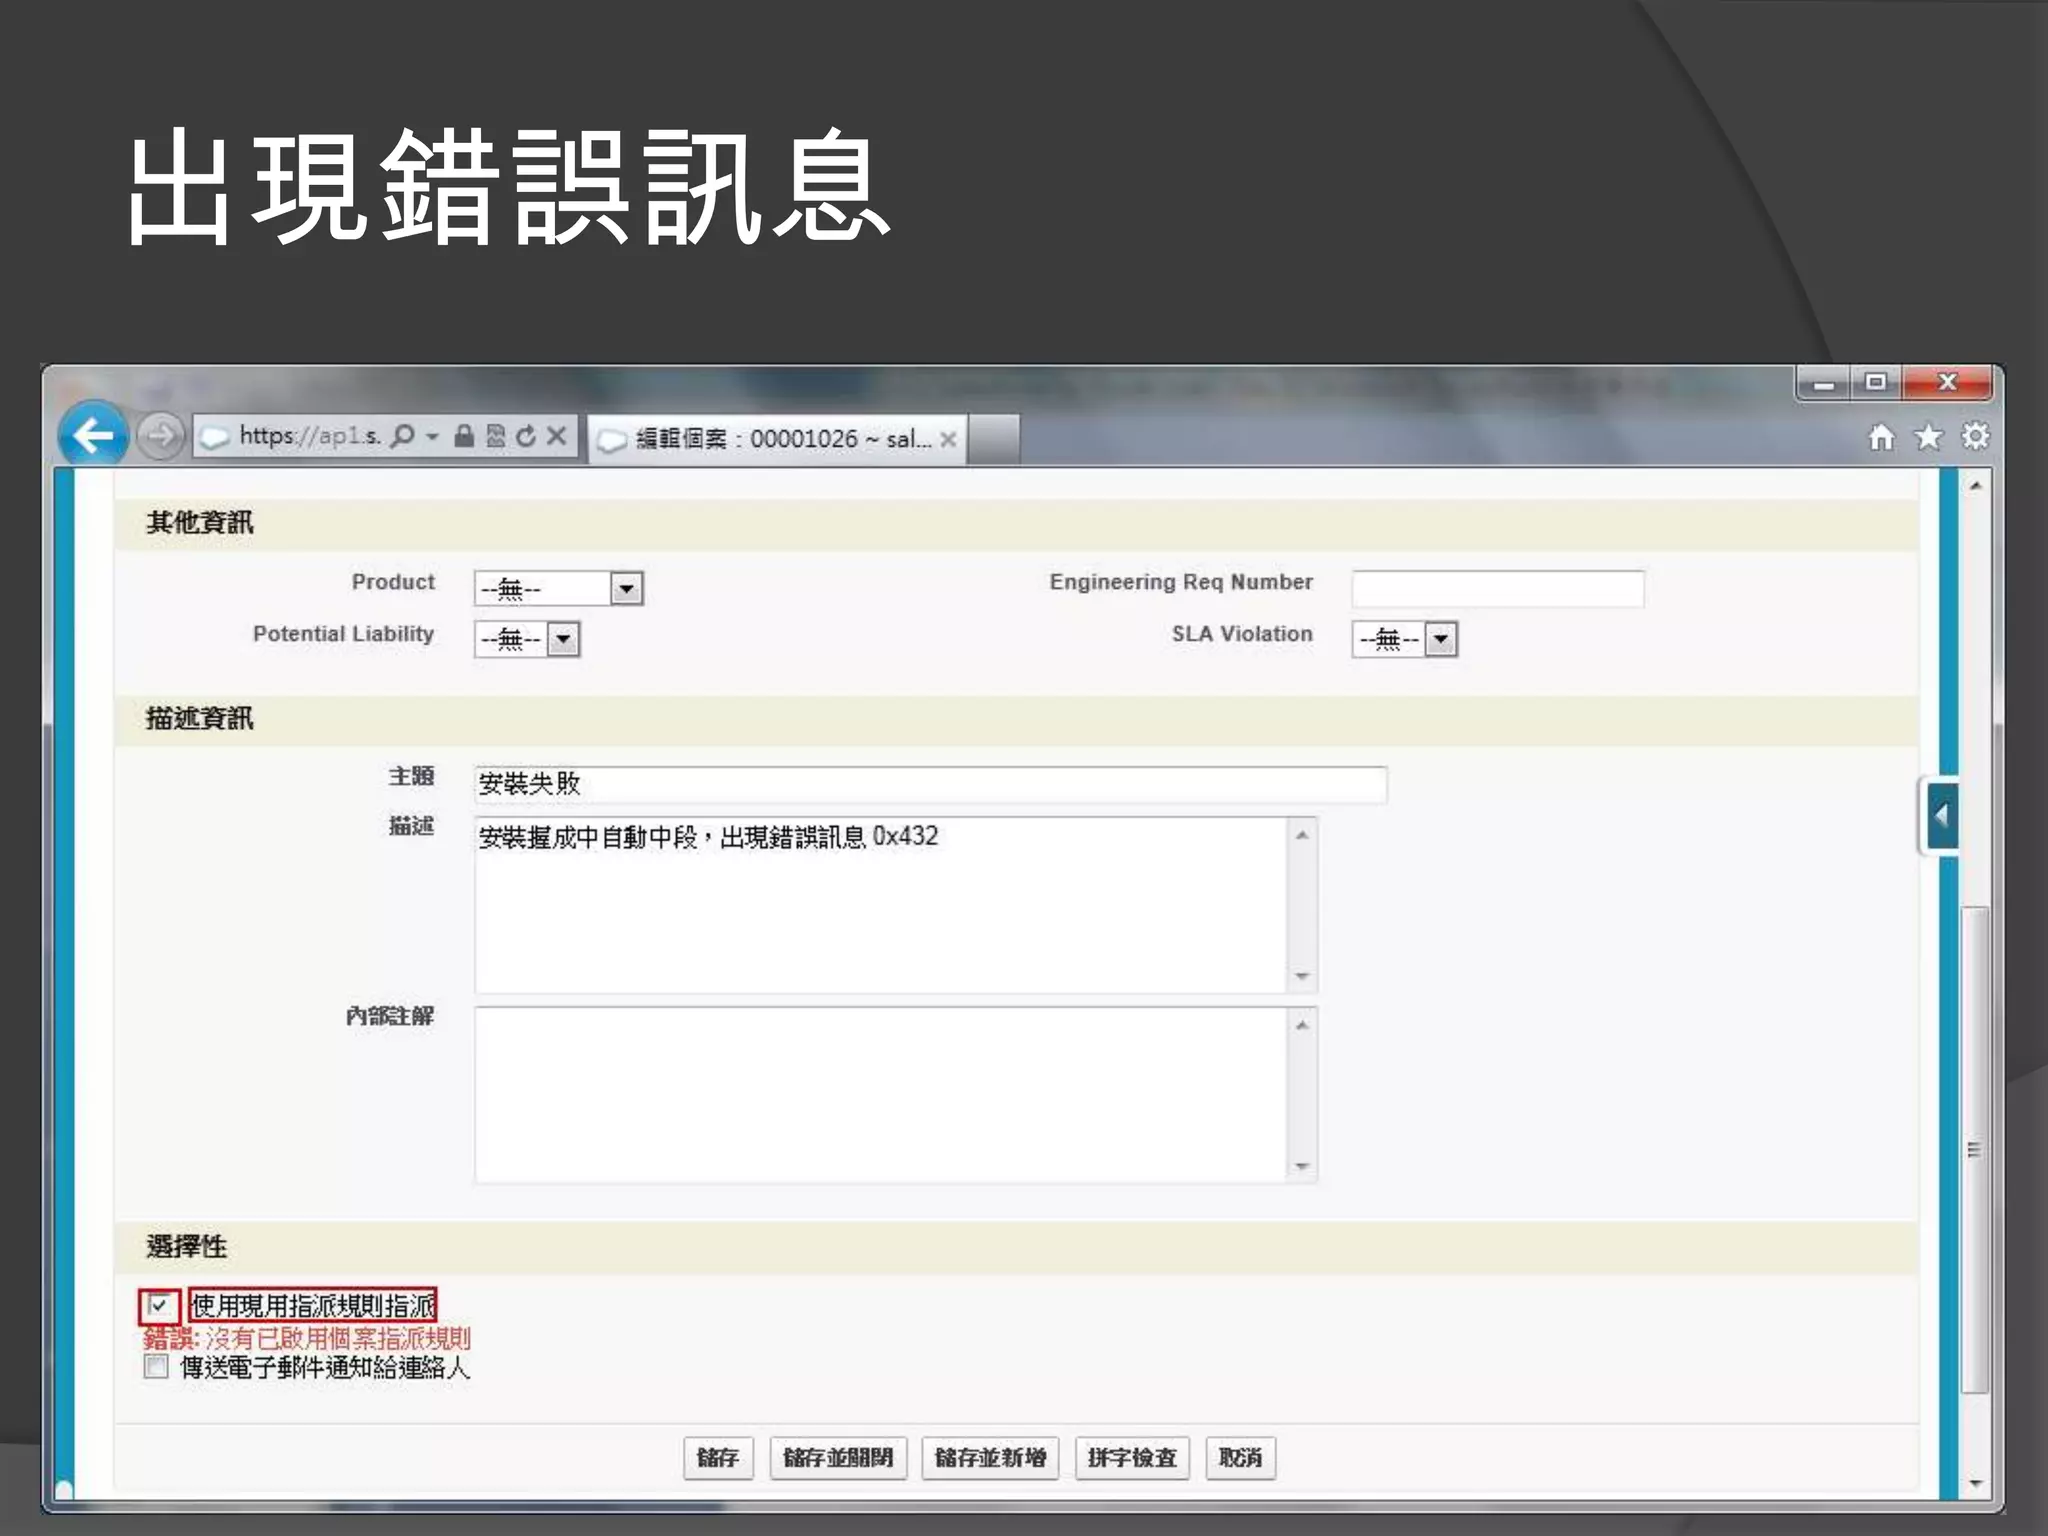Click the 描述資訊 section heading
The width and height of the screenshot is (2048, 1536).
pos(200,718)
